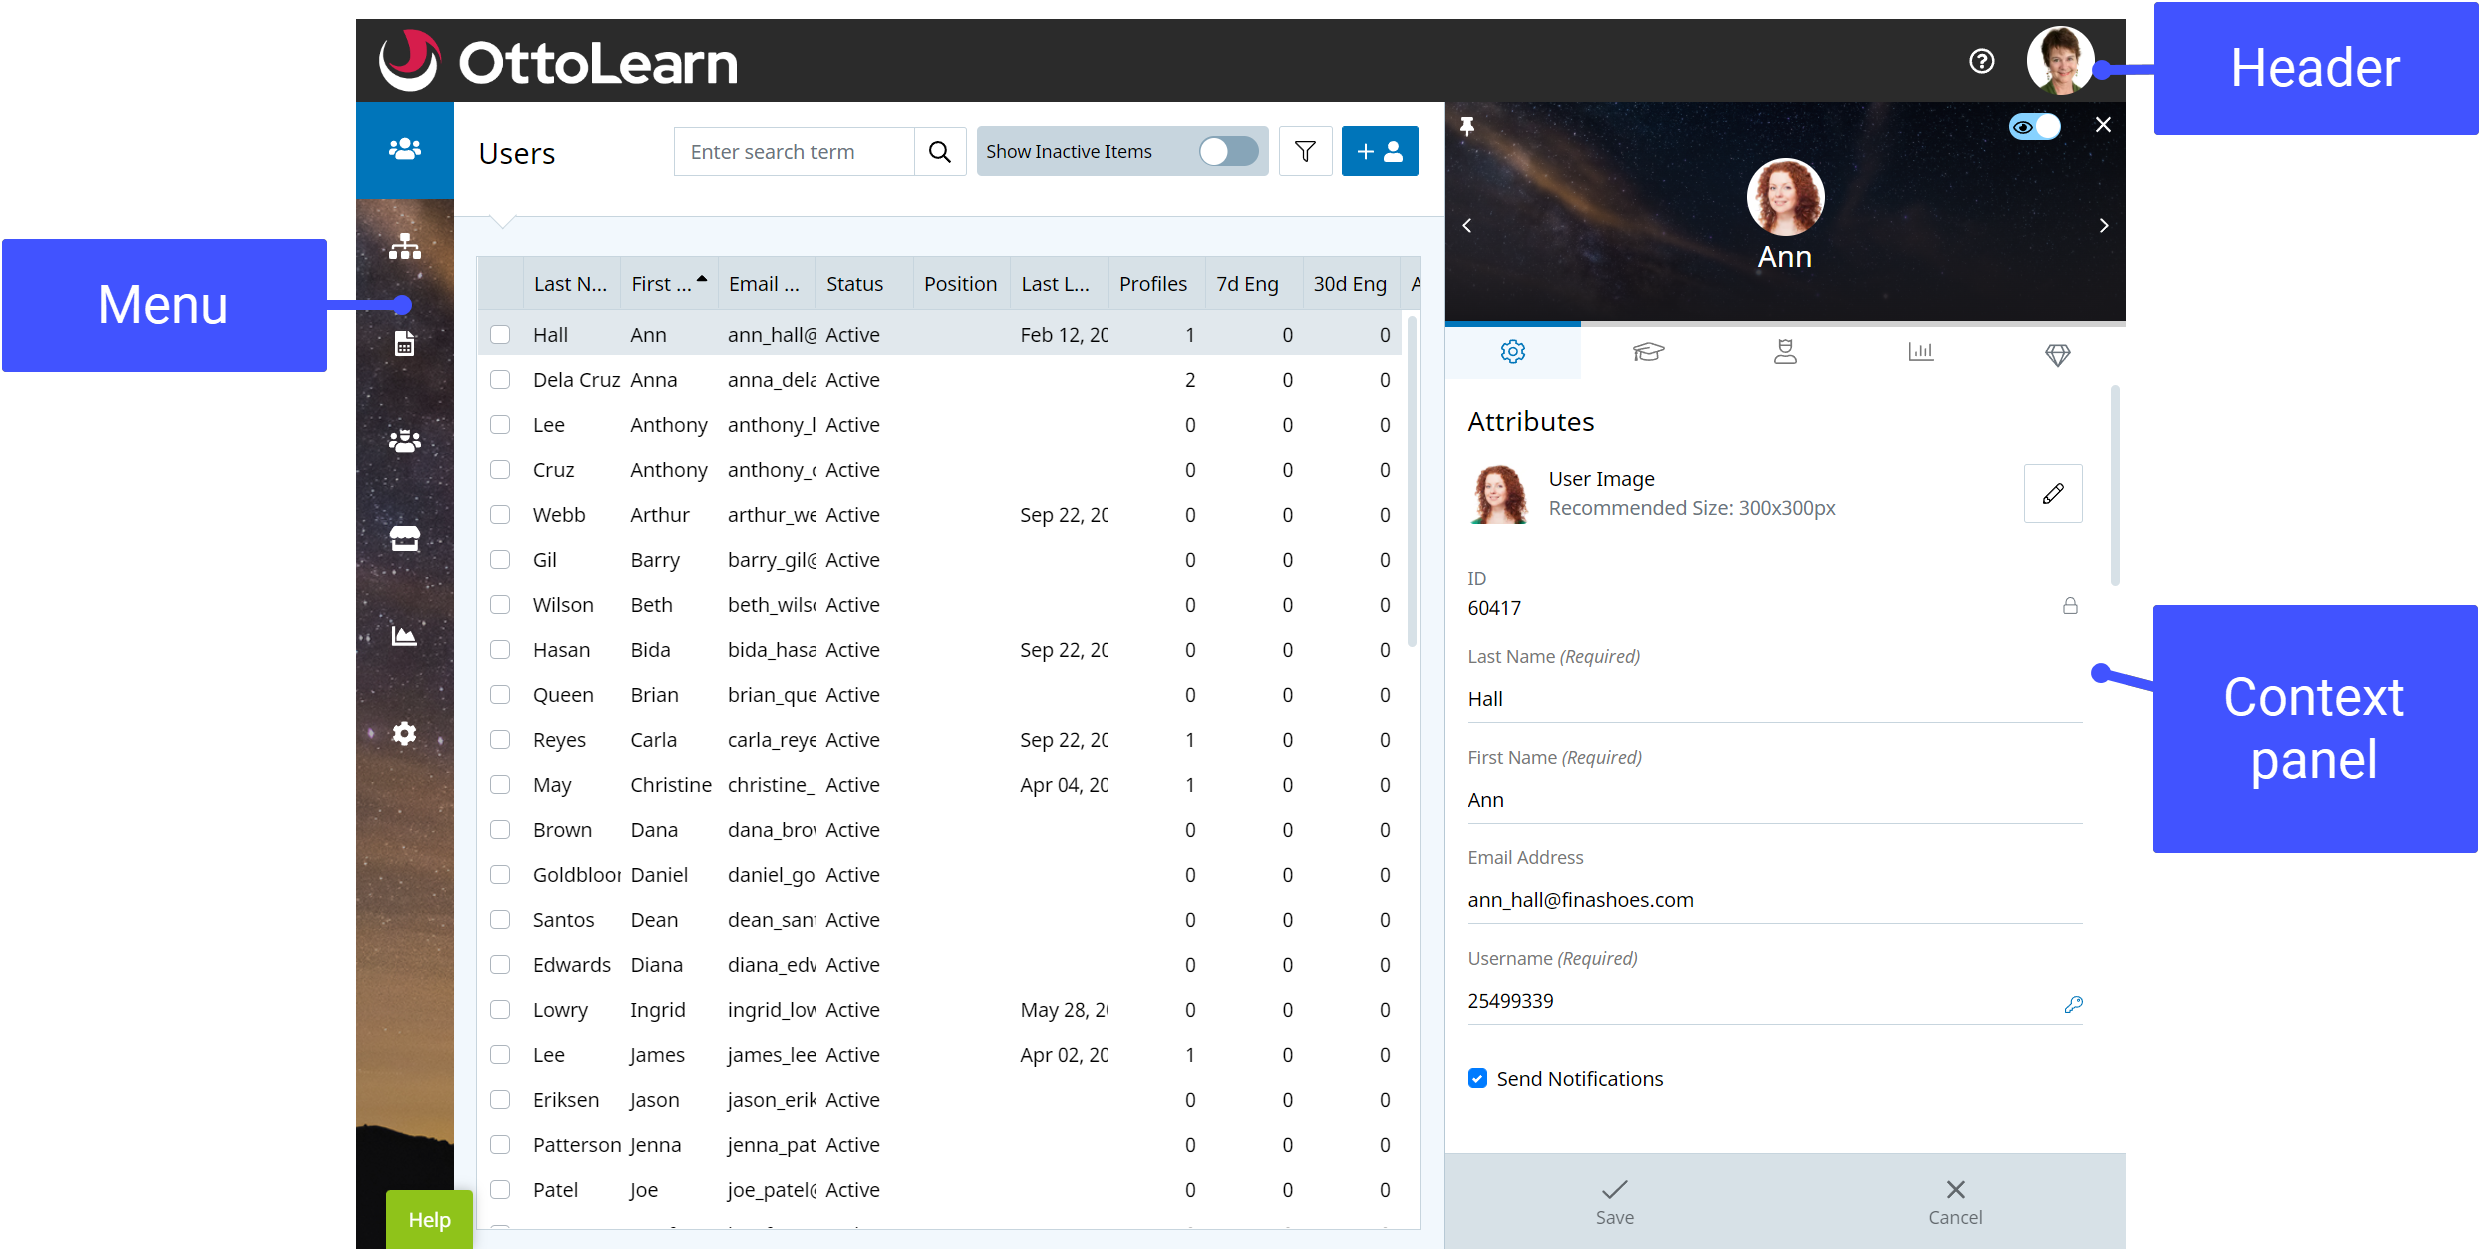The image size is (2481, 1249).
Task: Open the settings gear in left menu
Action: [x=404, y=733]
